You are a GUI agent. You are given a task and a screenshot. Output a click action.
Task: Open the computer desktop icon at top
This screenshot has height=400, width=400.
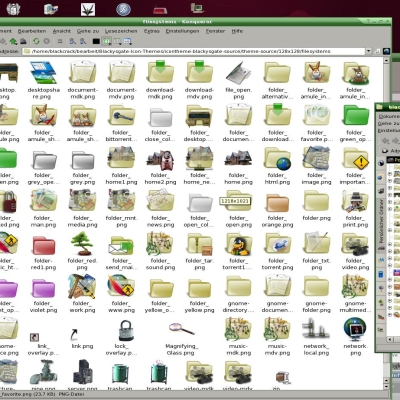pos(197,8)
